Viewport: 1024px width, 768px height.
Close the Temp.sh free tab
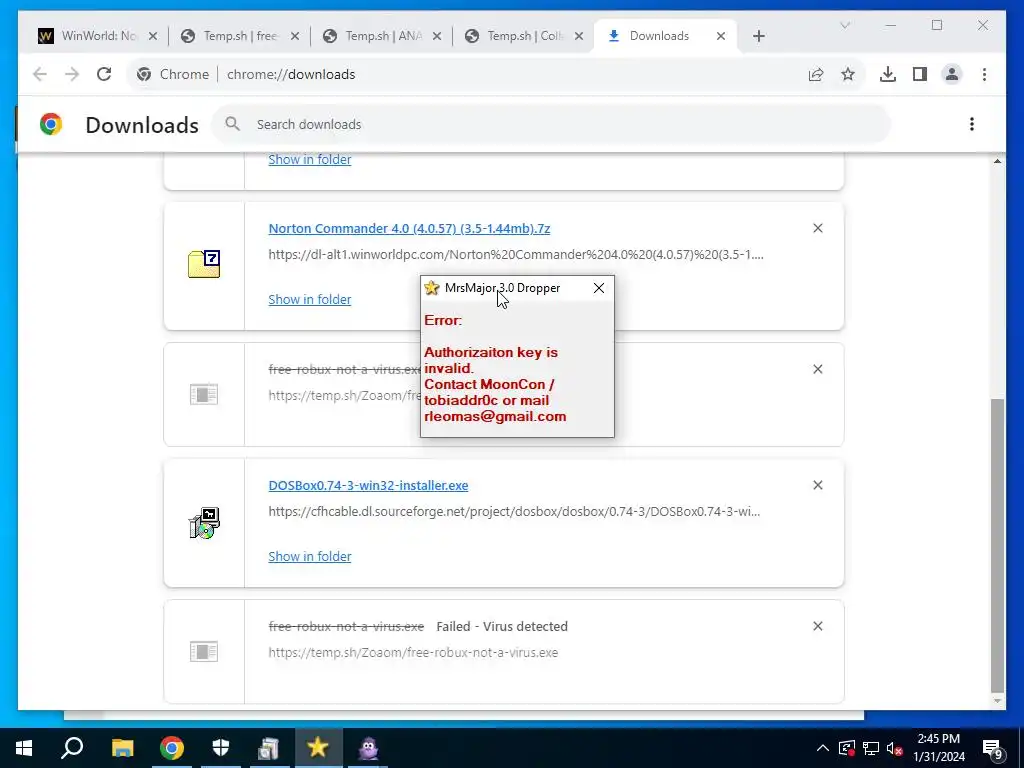295,36
